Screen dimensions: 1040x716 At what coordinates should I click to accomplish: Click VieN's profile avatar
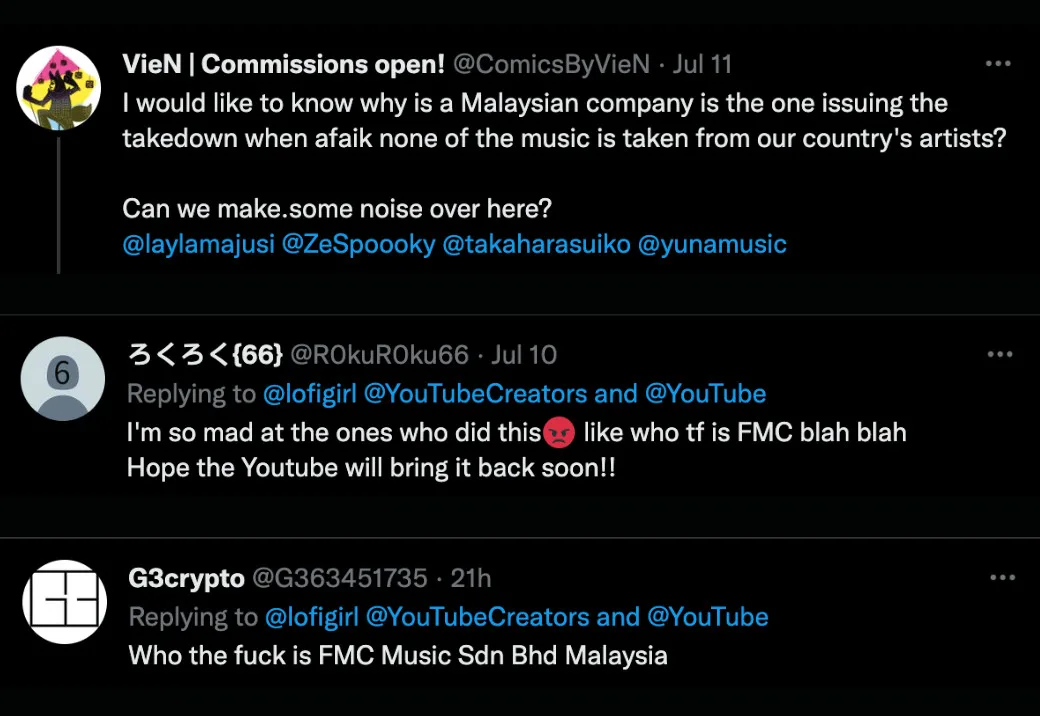(x=60, y=88)
